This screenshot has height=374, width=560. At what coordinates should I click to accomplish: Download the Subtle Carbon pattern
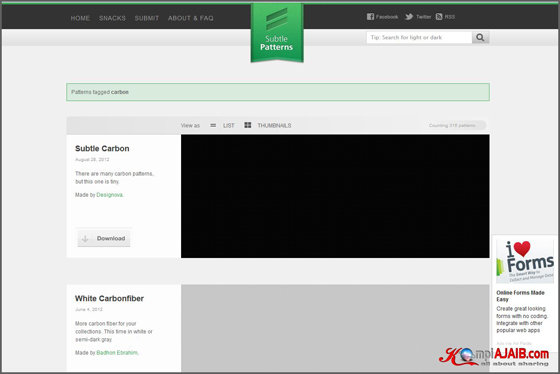104,238
